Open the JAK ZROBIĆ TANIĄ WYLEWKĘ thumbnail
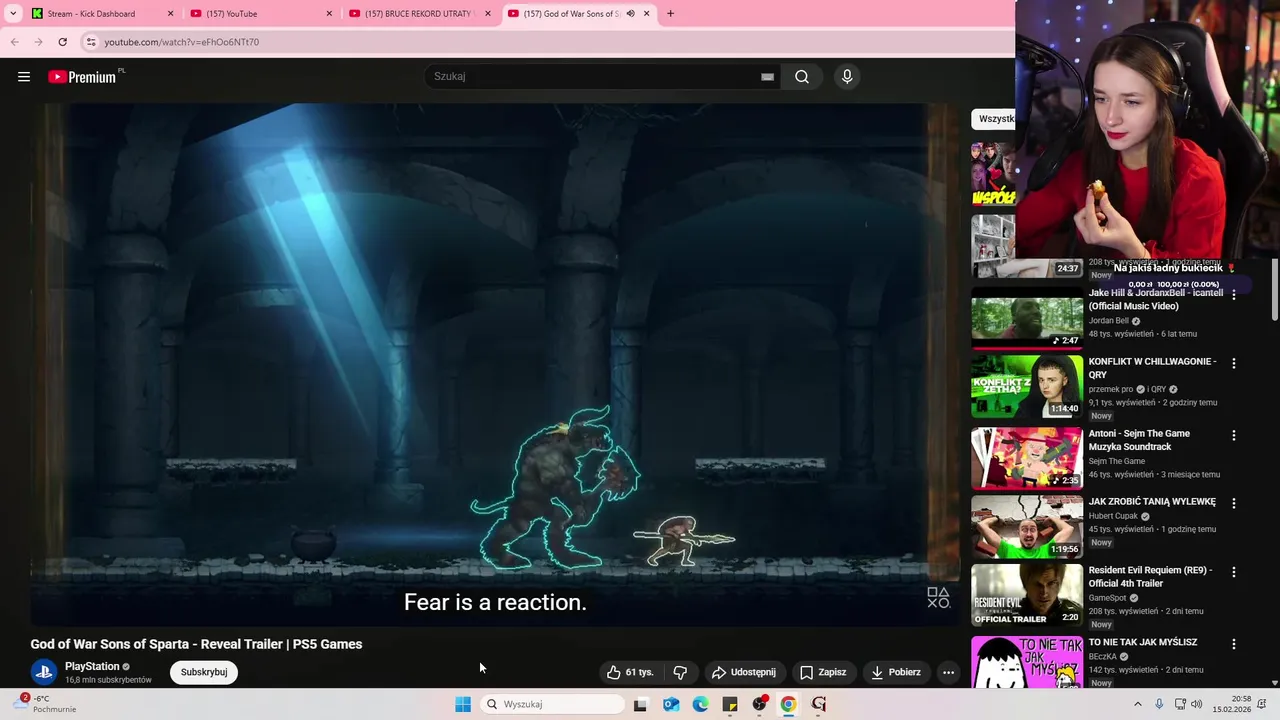 1027,526
